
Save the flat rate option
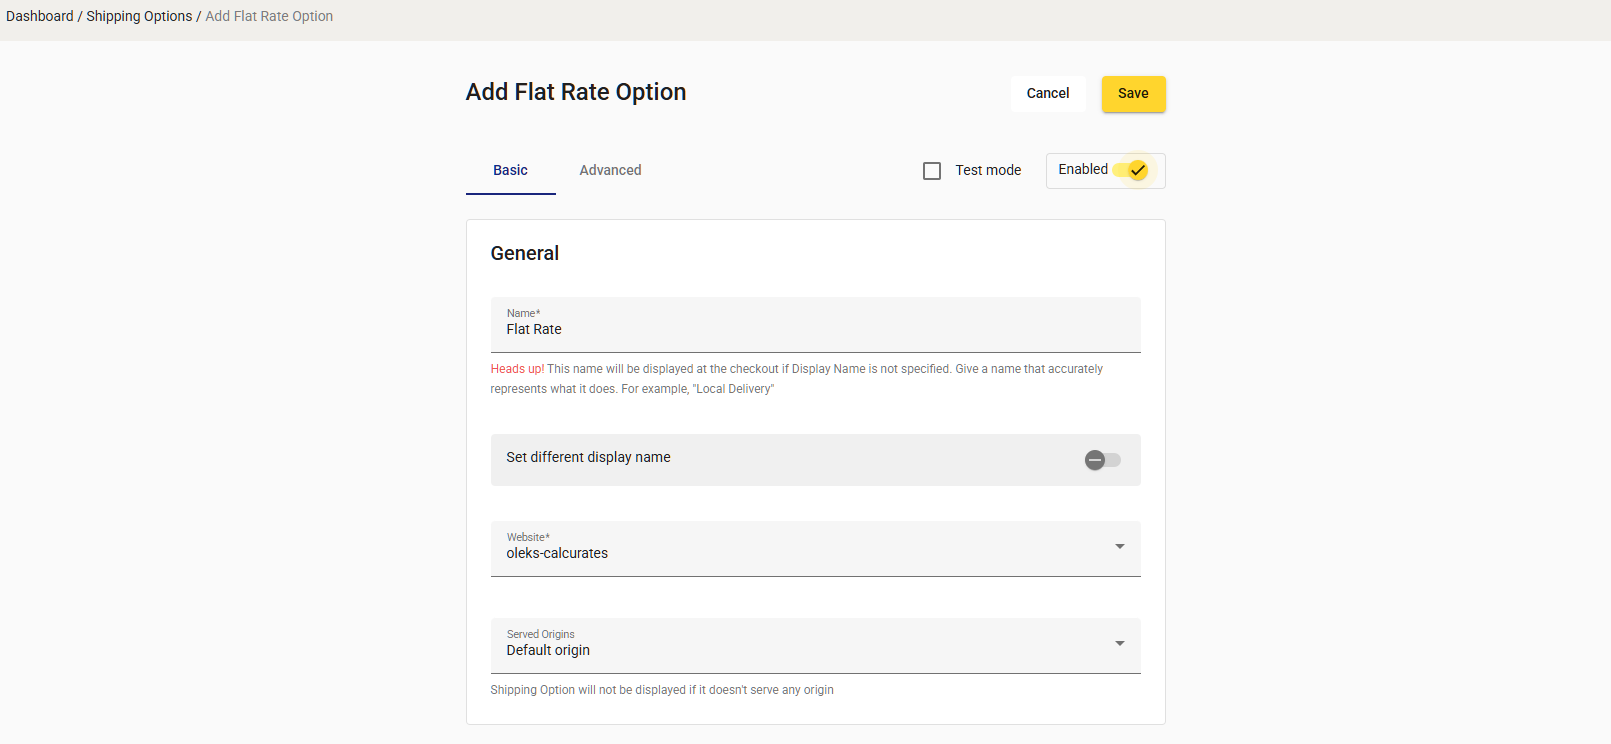[1133, 93]
